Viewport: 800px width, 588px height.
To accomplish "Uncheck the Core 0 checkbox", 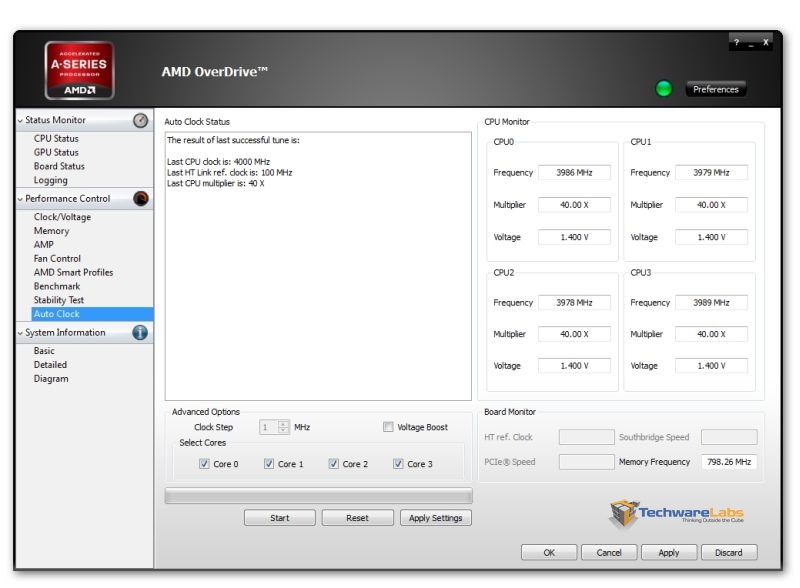I will coord(204,463).
